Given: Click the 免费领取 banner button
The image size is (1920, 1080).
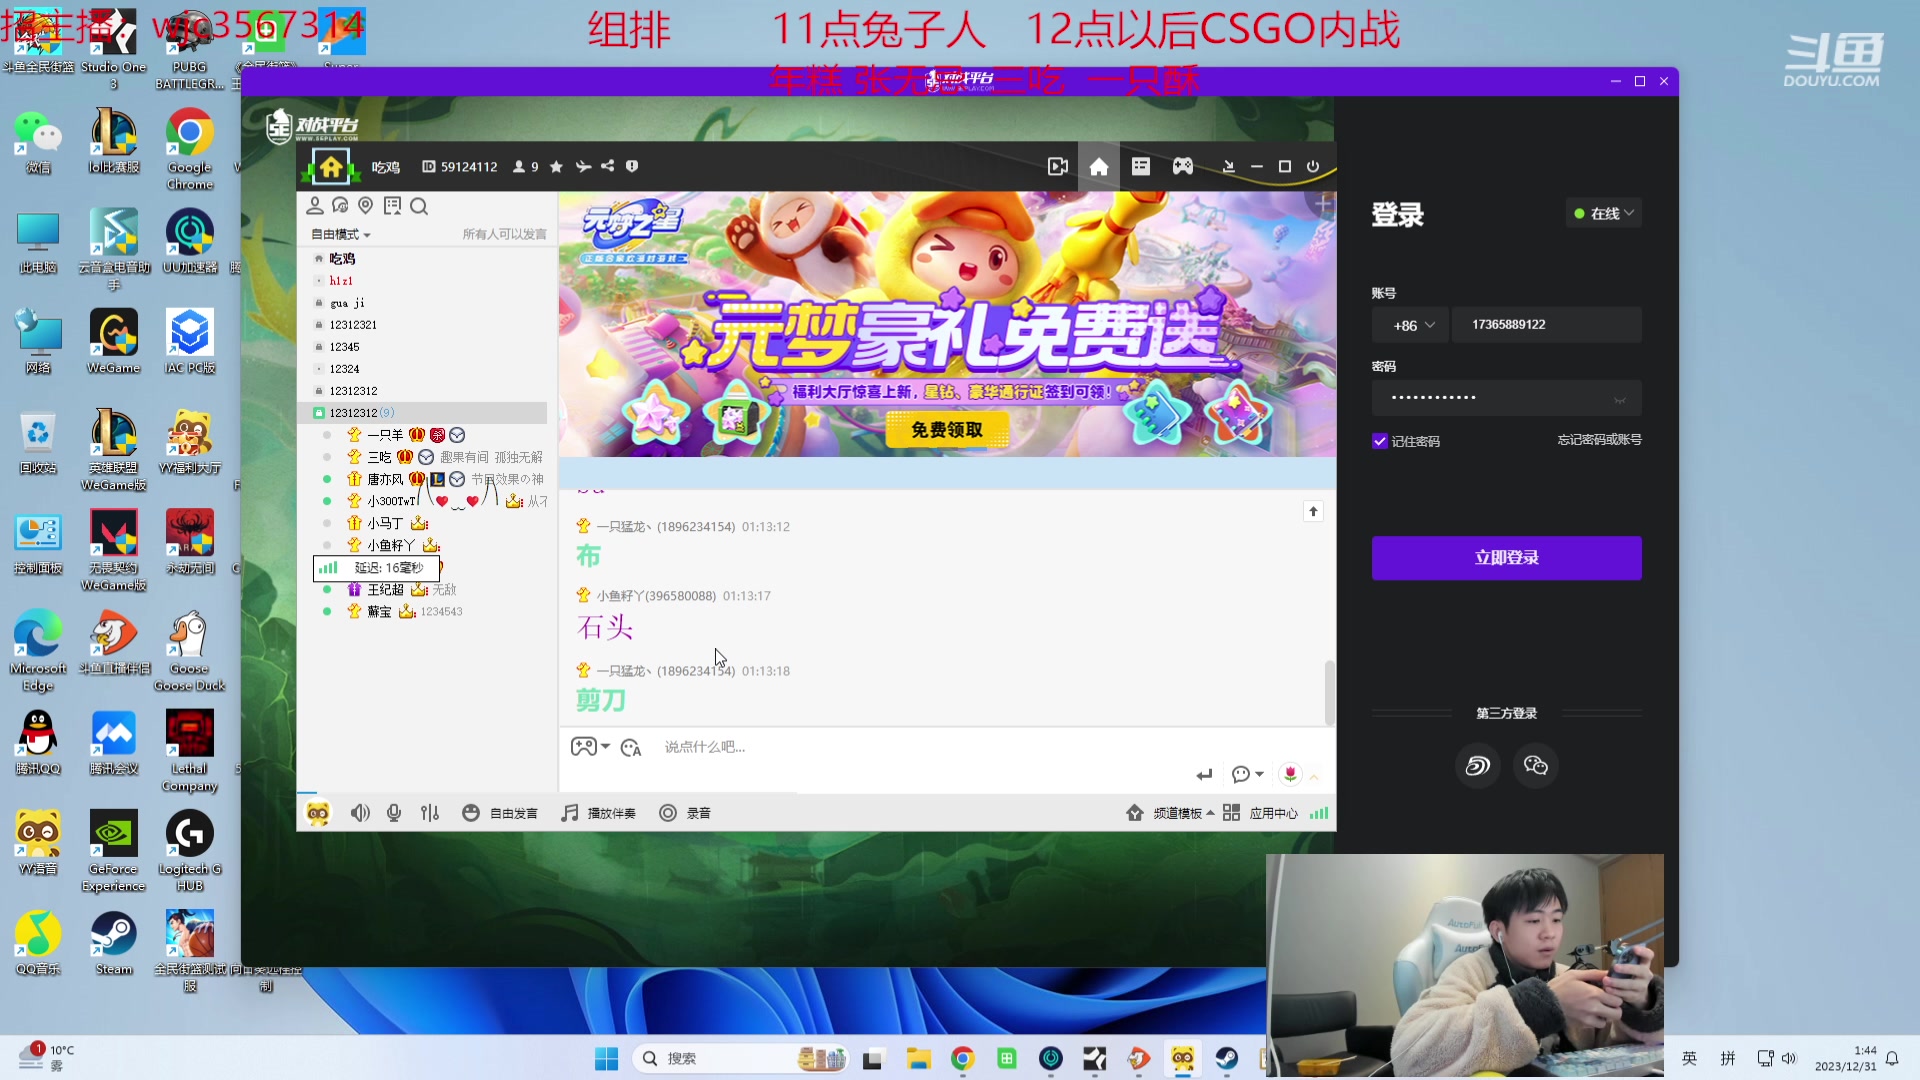Looking at the screenshot, I should click(x=946, y=430).
